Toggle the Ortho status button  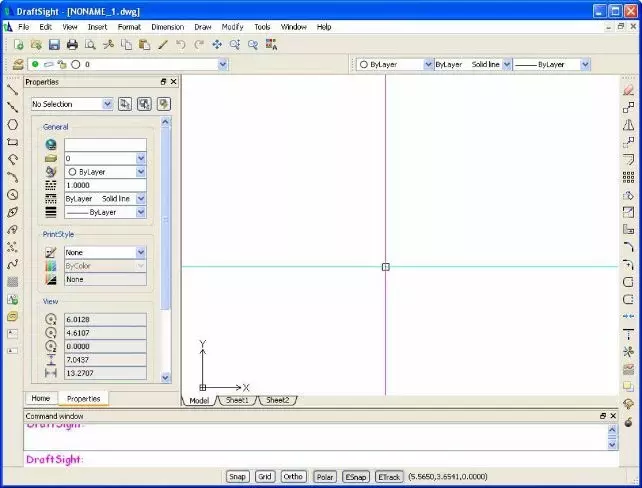[293, 477]
